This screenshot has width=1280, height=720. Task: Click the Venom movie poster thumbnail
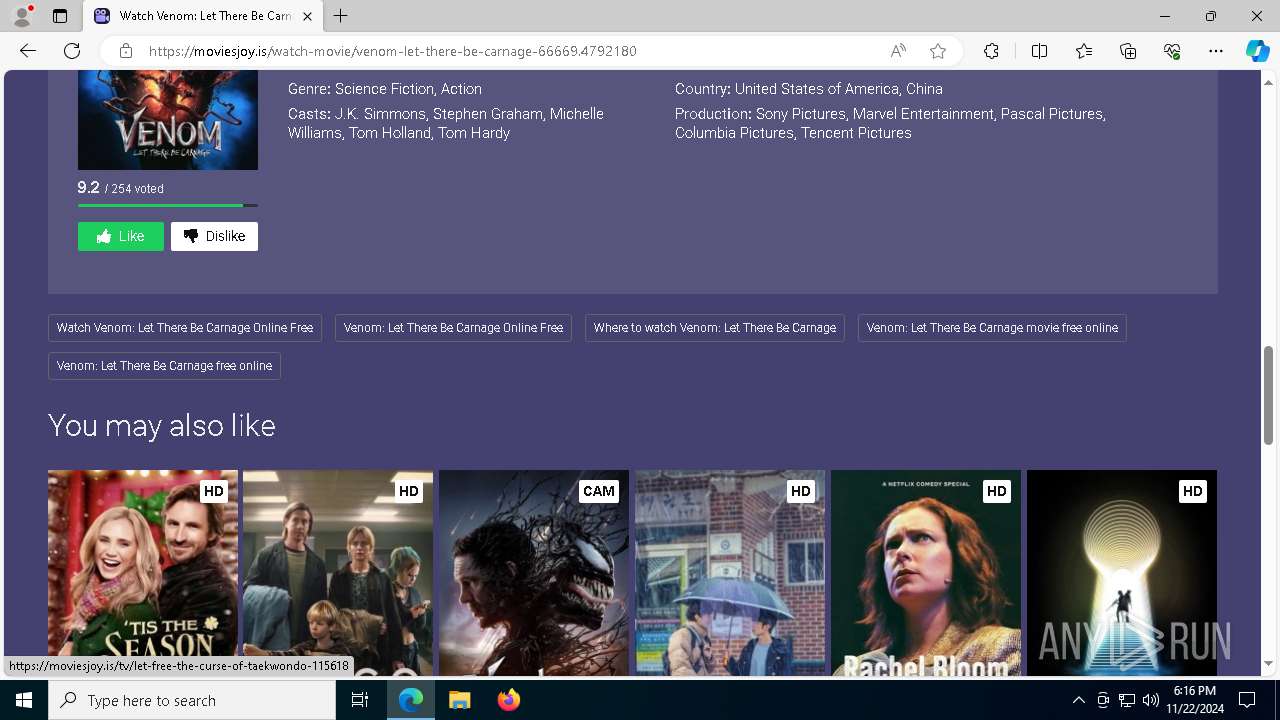(x=168, y=120)
